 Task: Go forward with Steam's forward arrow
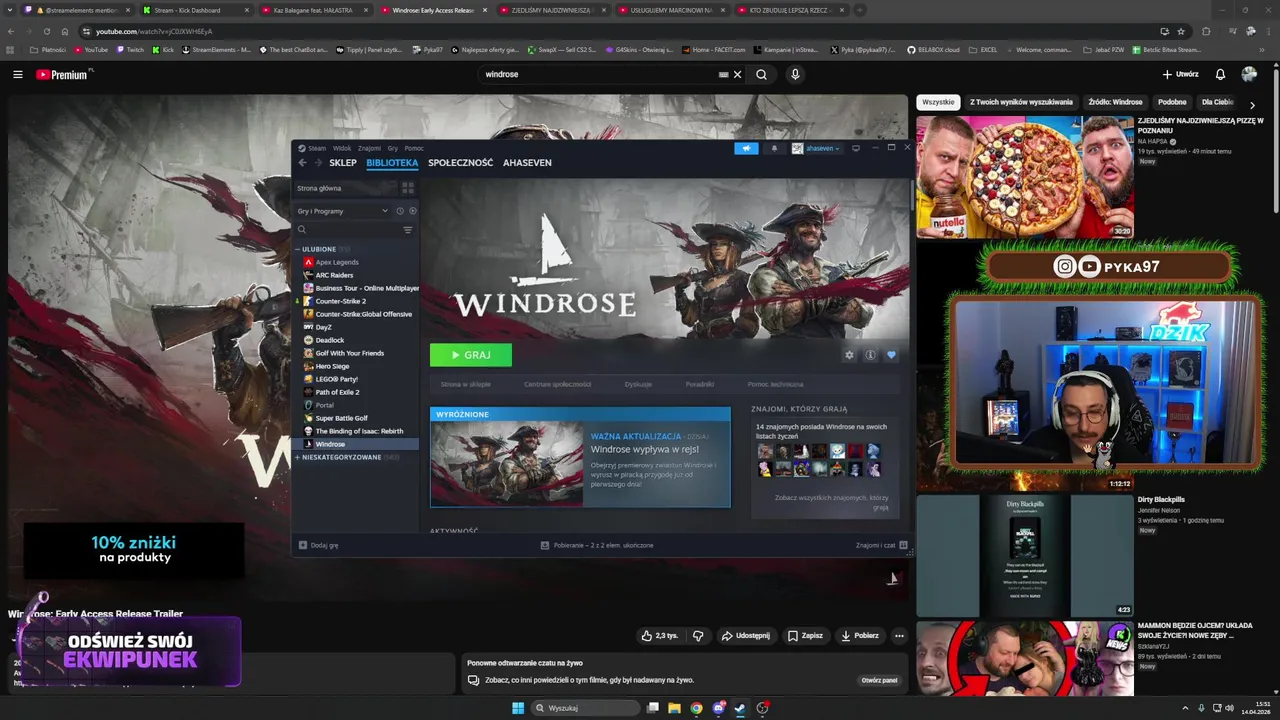[318, 163]
